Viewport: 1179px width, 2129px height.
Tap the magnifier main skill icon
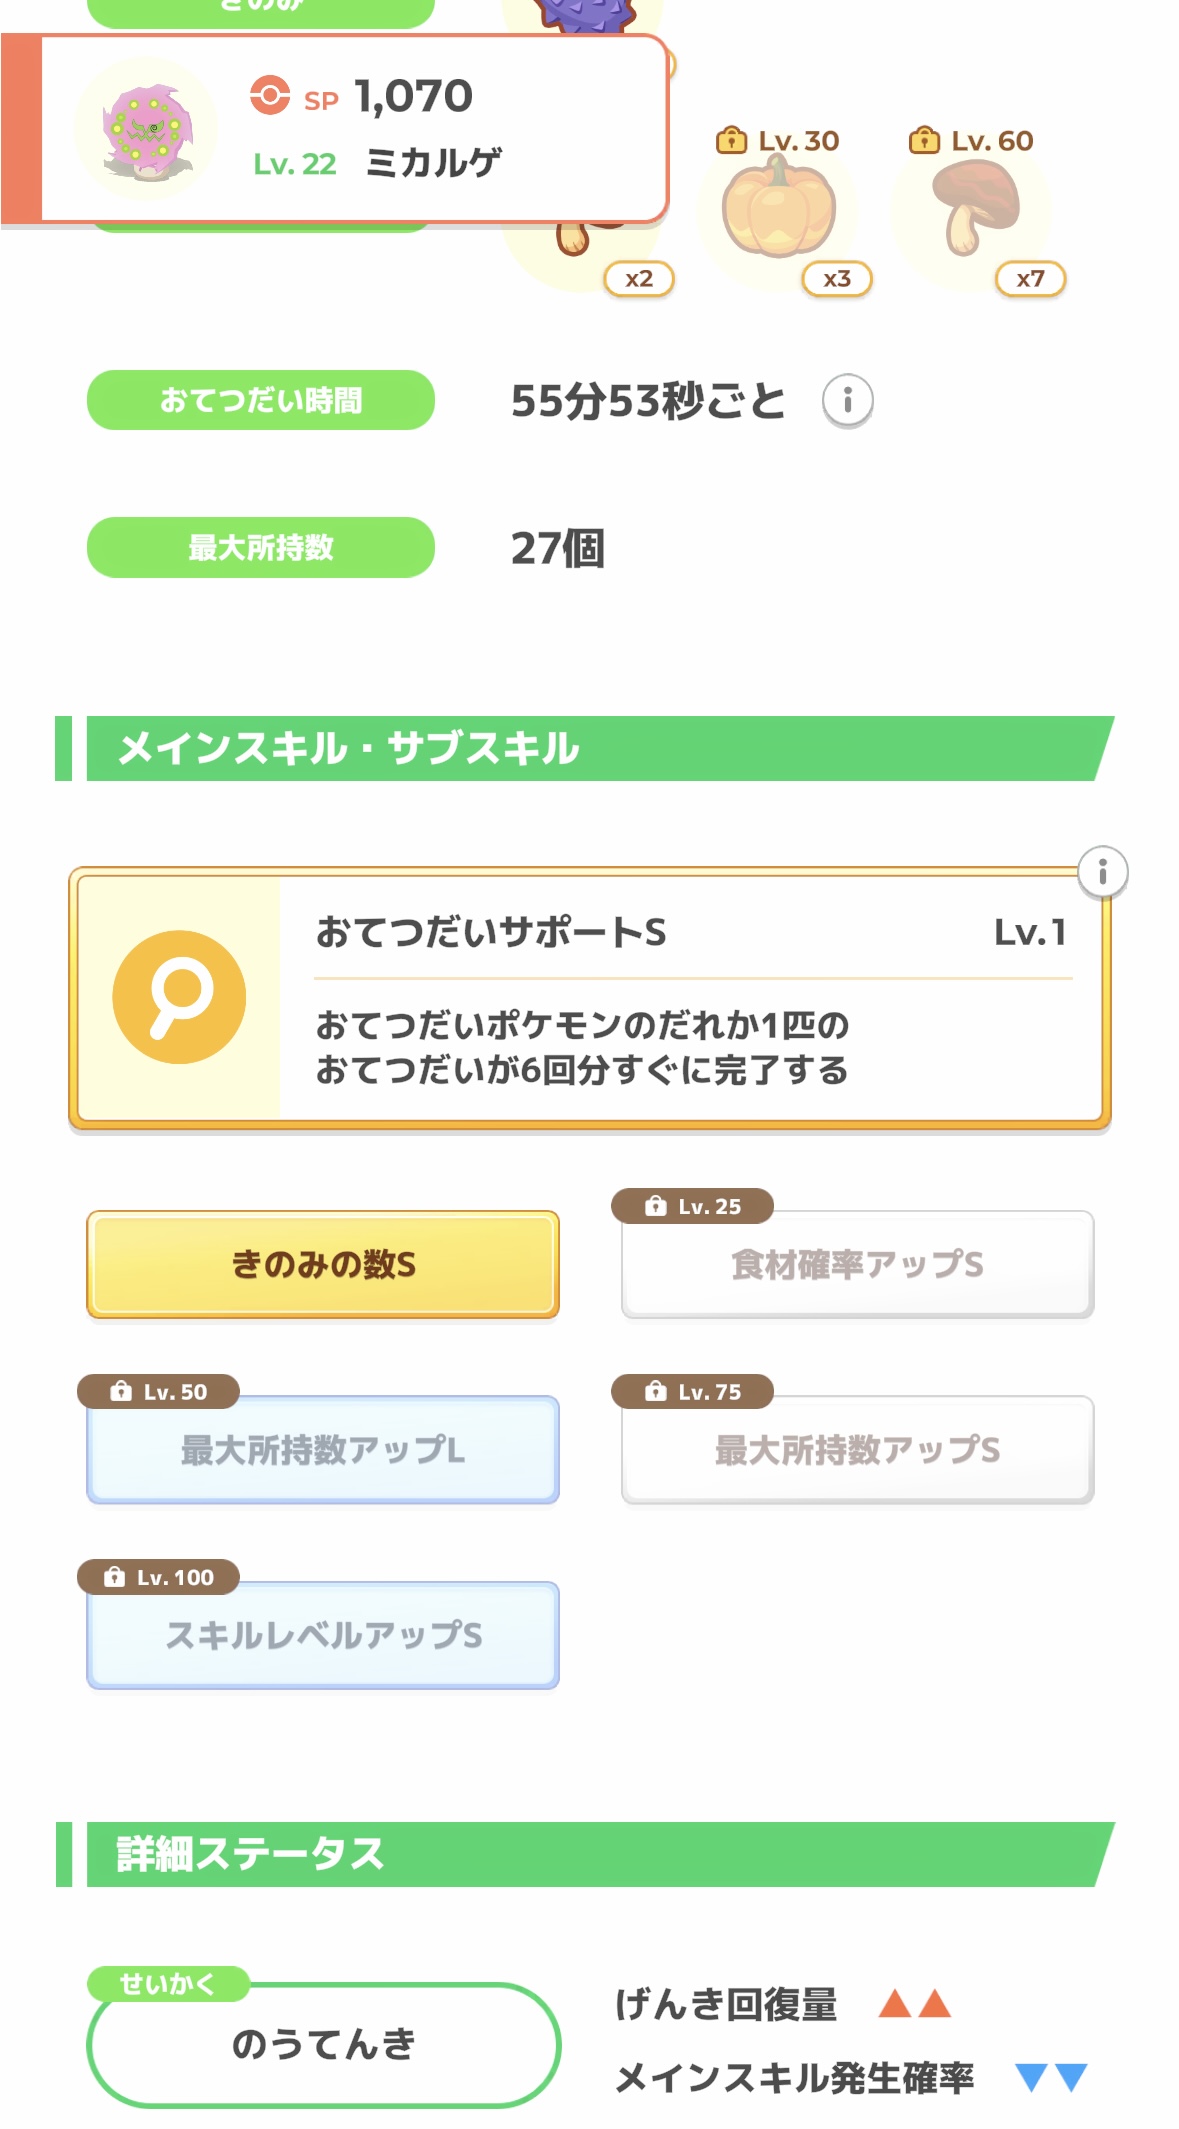[x=179, y=997]
